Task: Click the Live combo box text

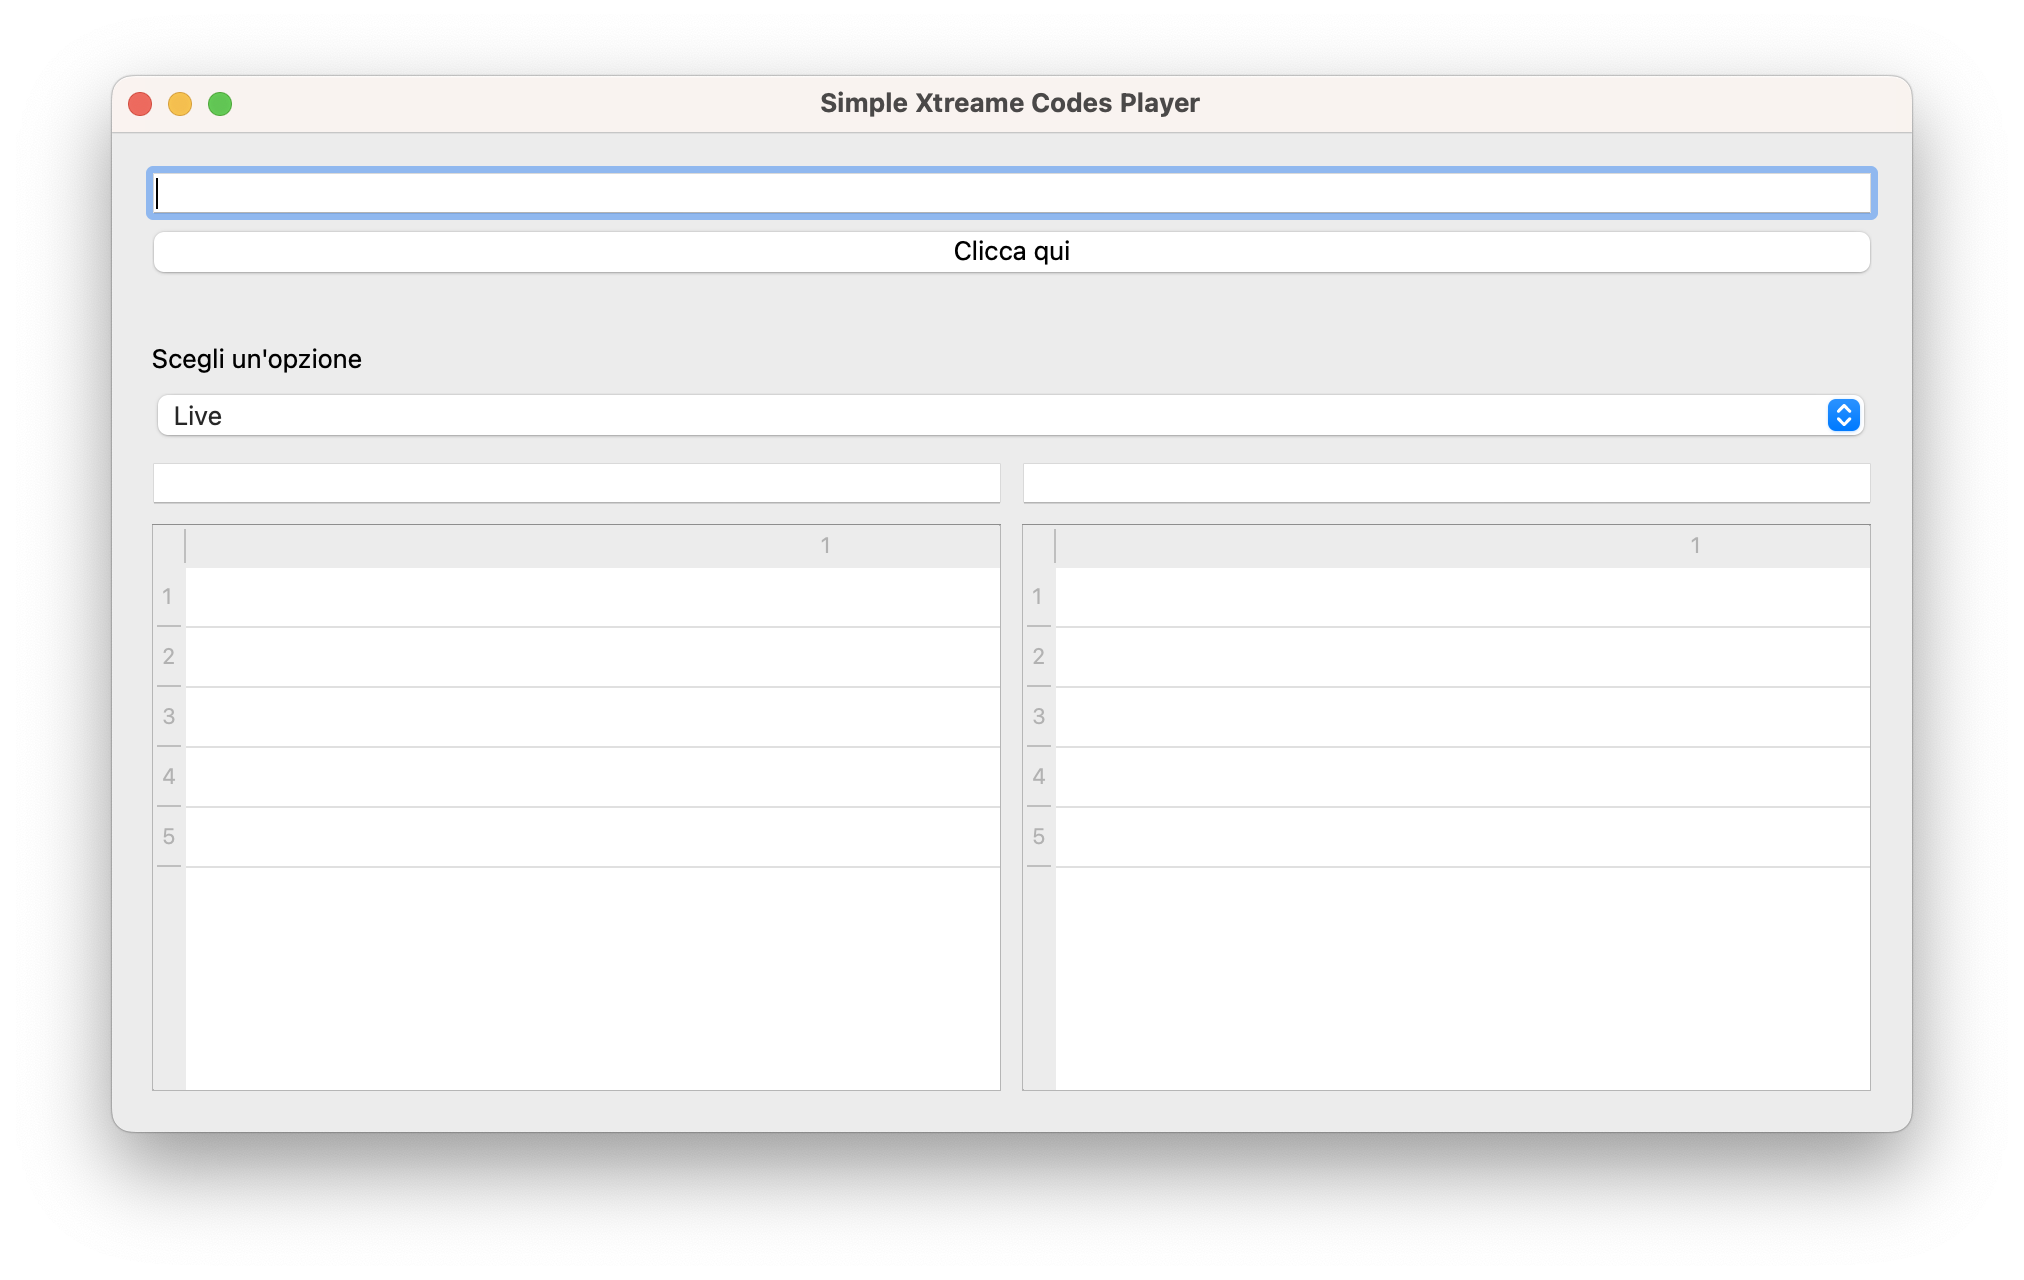Action: tap(198, 416)
